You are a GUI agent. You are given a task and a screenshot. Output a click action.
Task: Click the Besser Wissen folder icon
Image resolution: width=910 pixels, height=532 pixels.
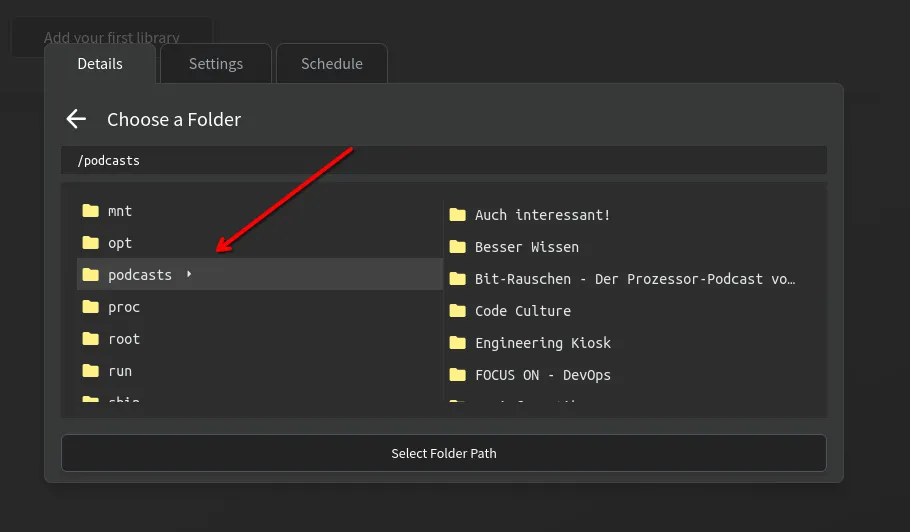point(458,247)
